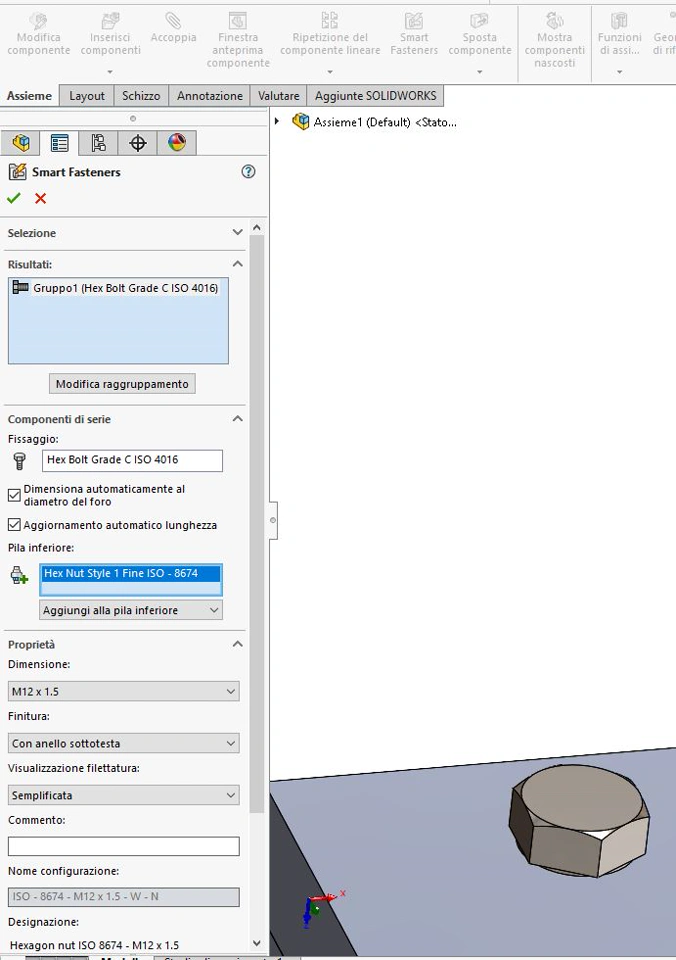Image resolution: width=676 pixels, height=960 pixels.
Task: Click Modifica componente ribbon tool
Action: (39, 34)
